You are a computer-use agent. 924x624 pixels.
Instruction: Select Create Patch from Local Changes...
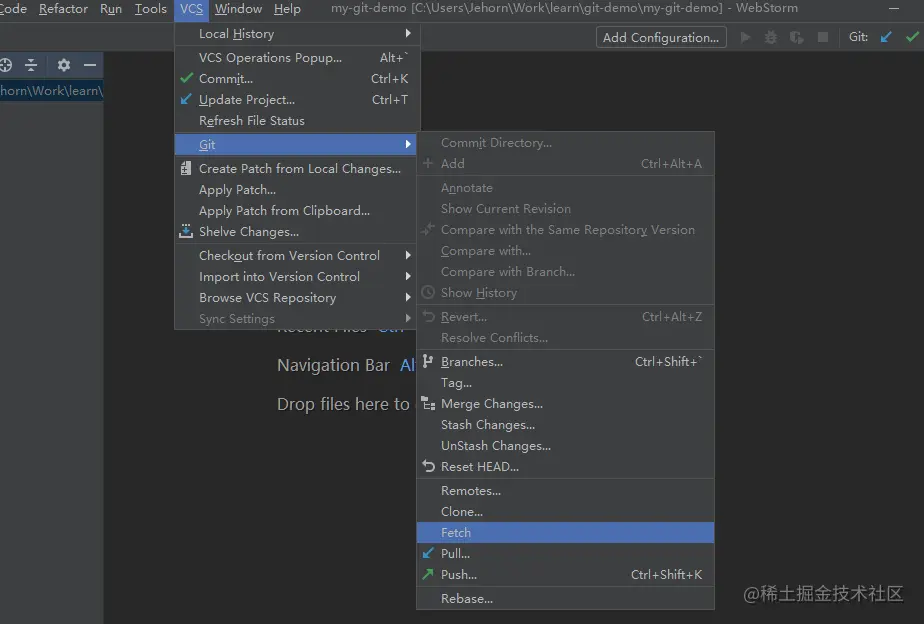tap(297, 169)
